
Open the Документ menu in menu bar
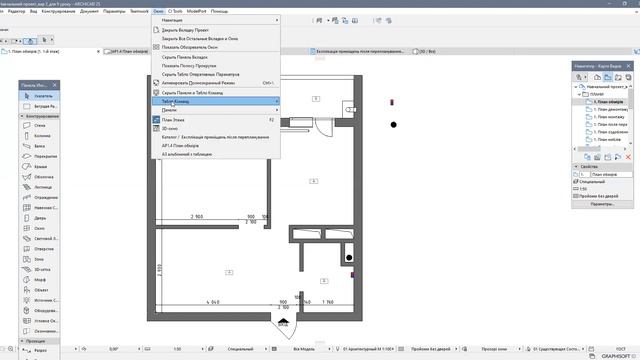(89, 11)
